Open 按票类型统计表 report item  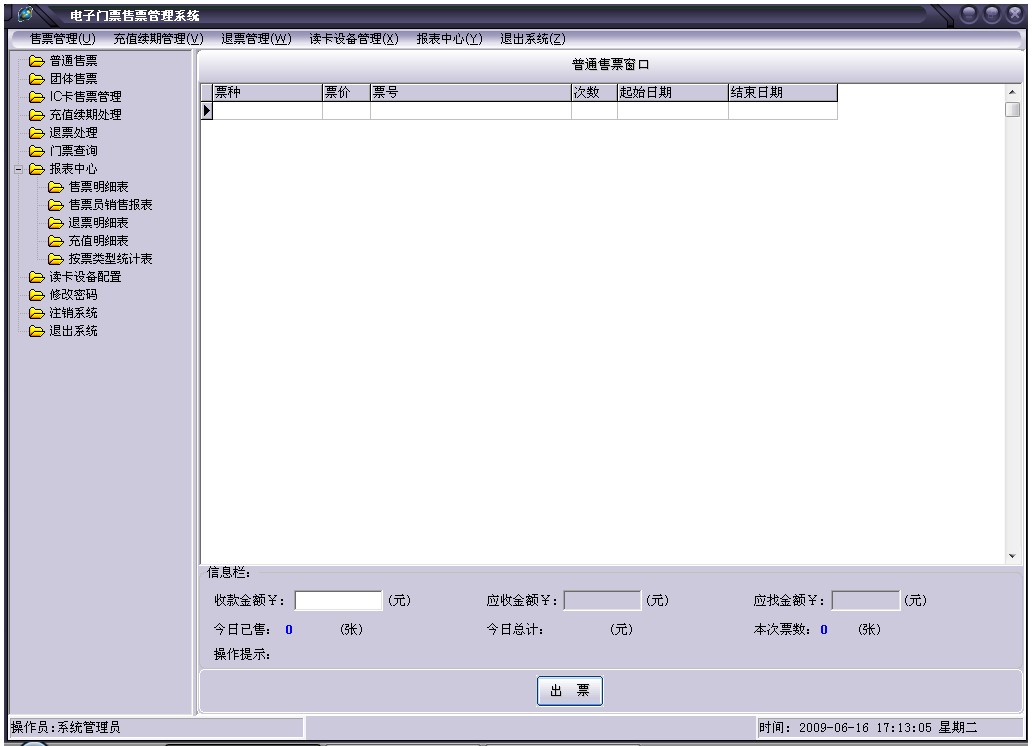click(x=110, y=259)
